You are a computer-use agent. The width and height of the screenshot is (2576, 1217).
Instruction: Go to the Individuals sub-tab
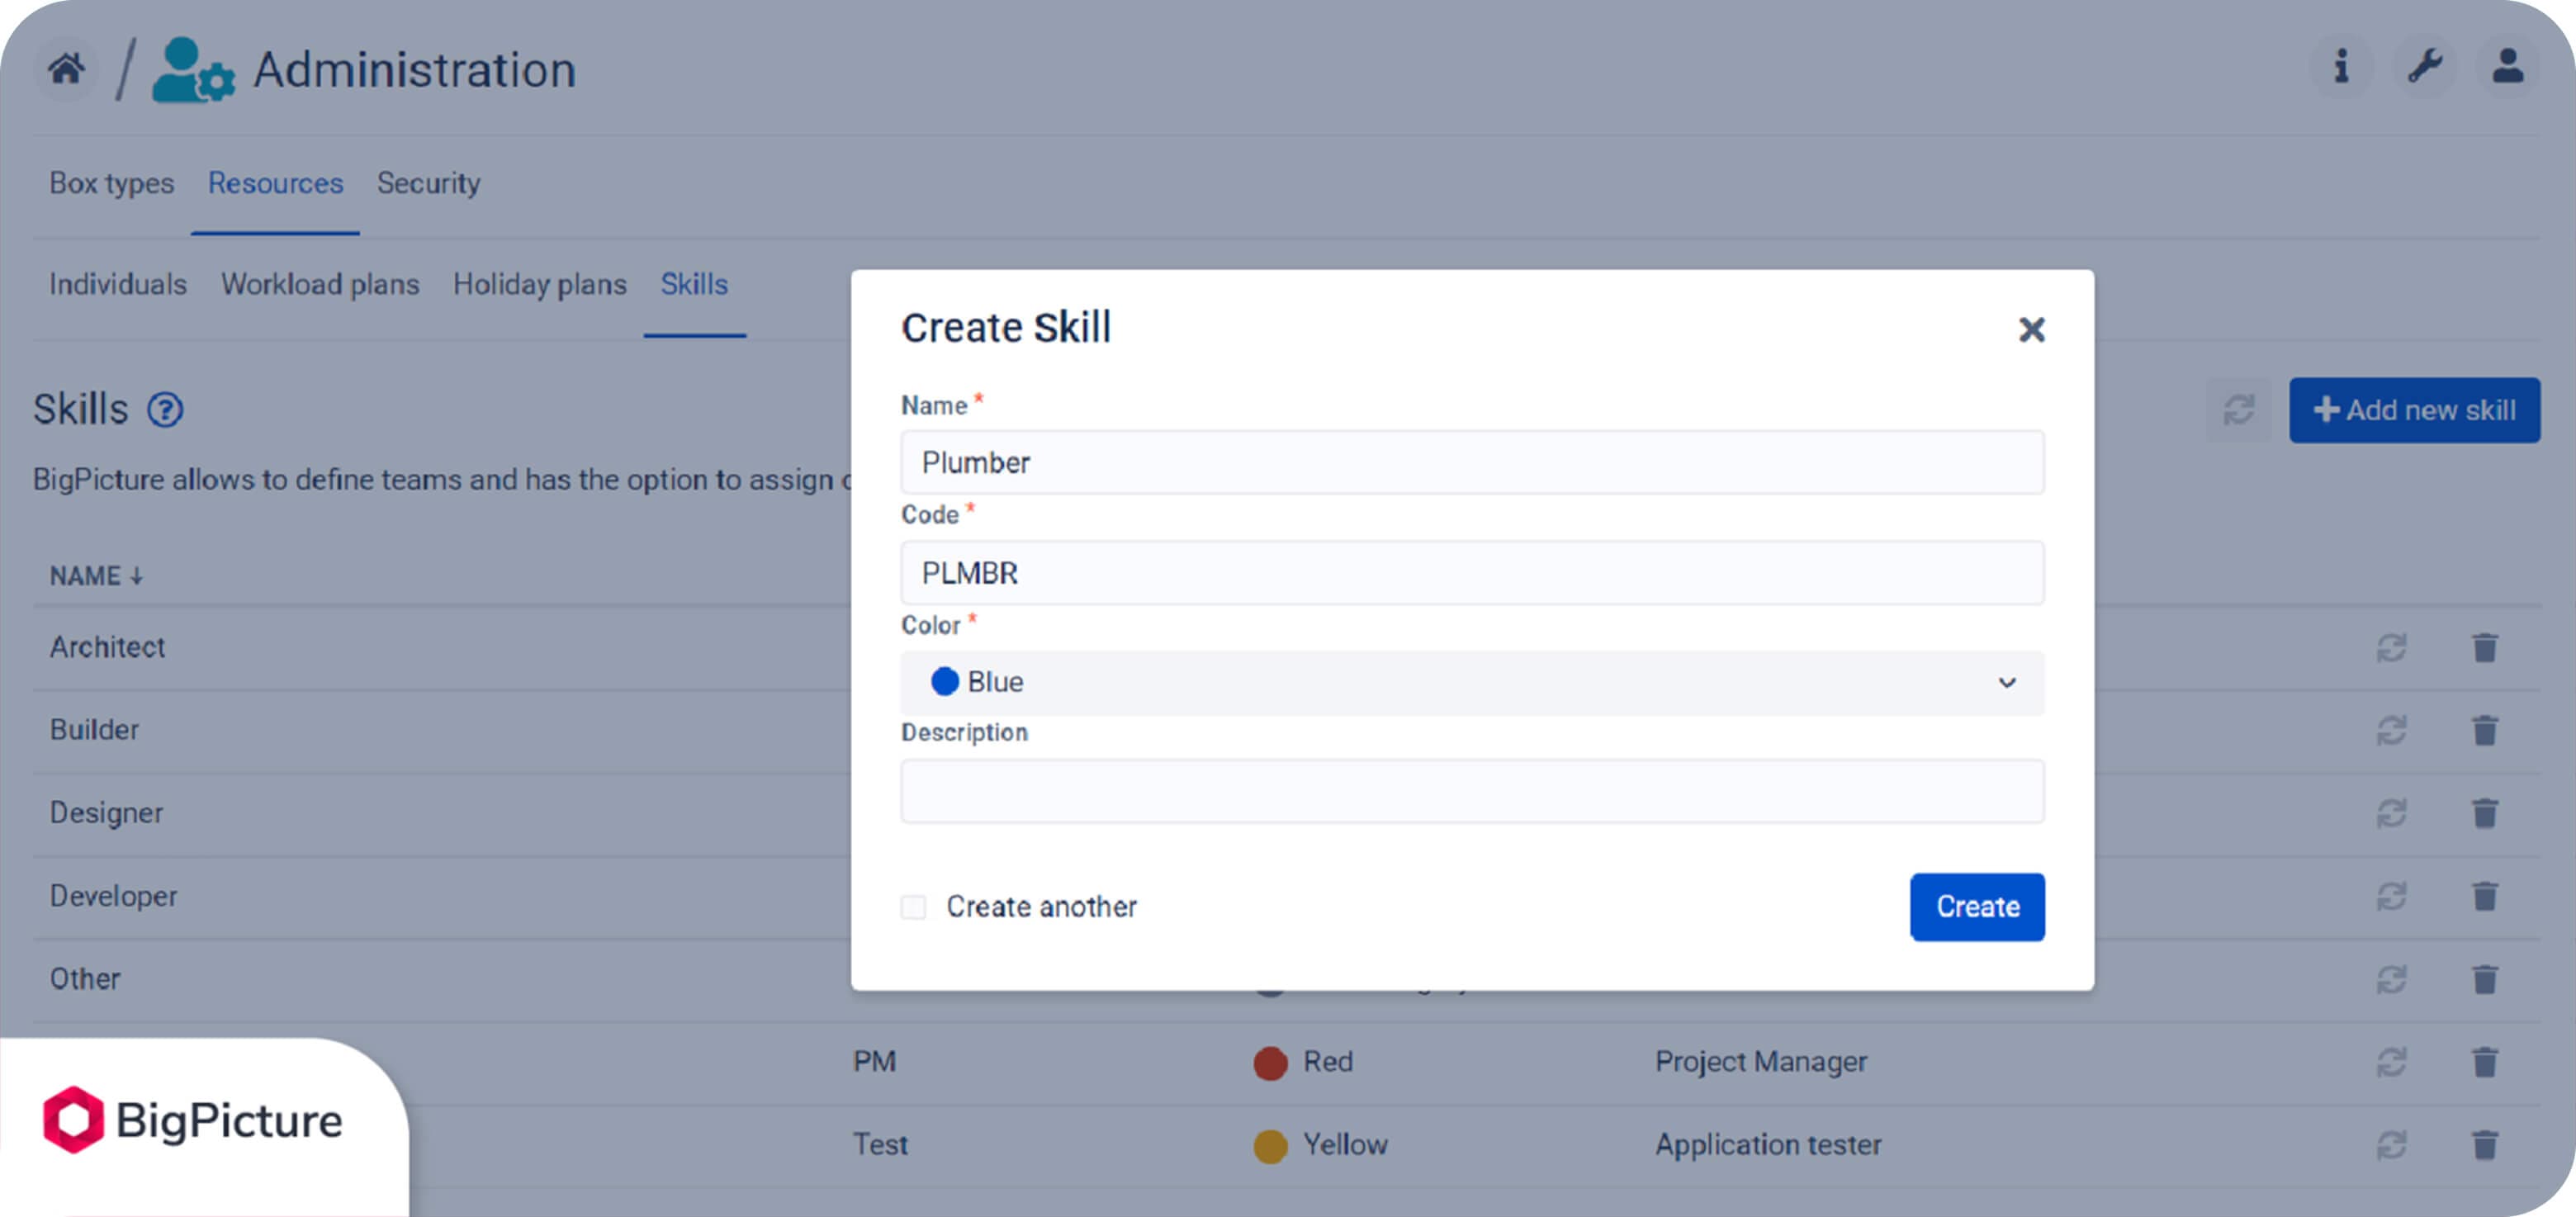point(118,284)
